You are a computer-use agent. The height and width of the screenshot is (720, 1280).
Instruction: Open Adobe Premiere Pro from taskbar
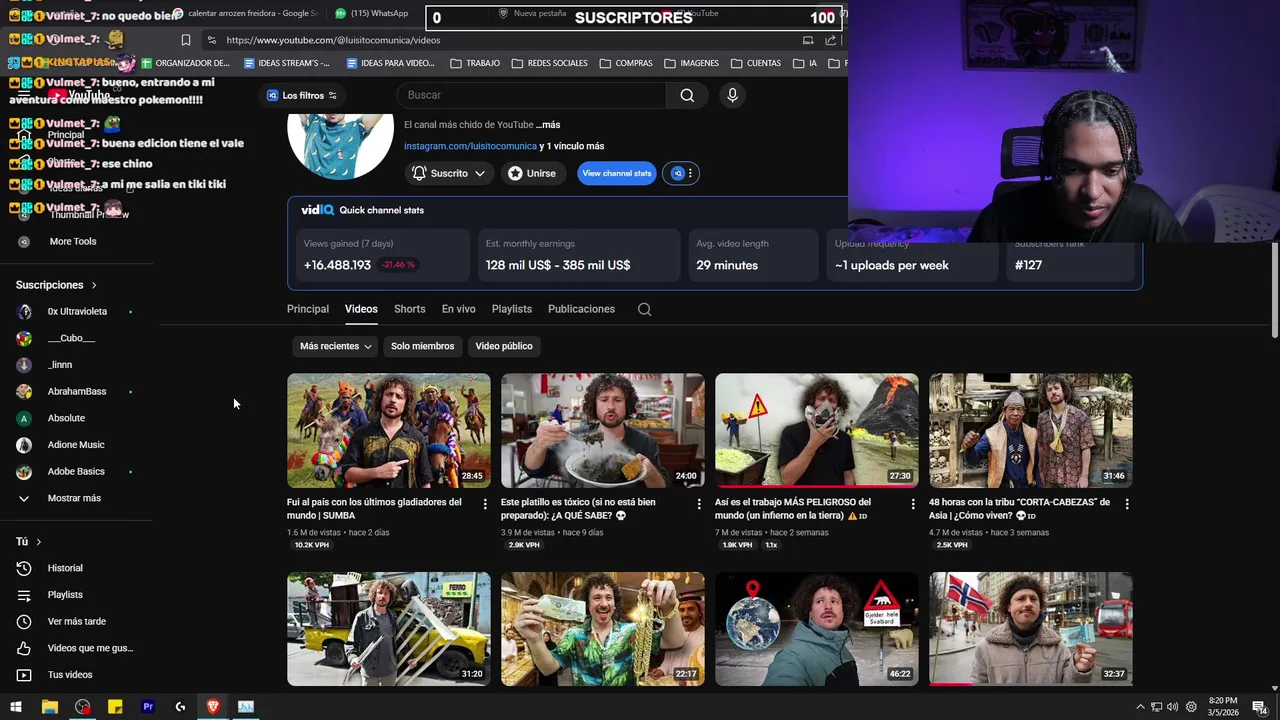tap(148, 707)
